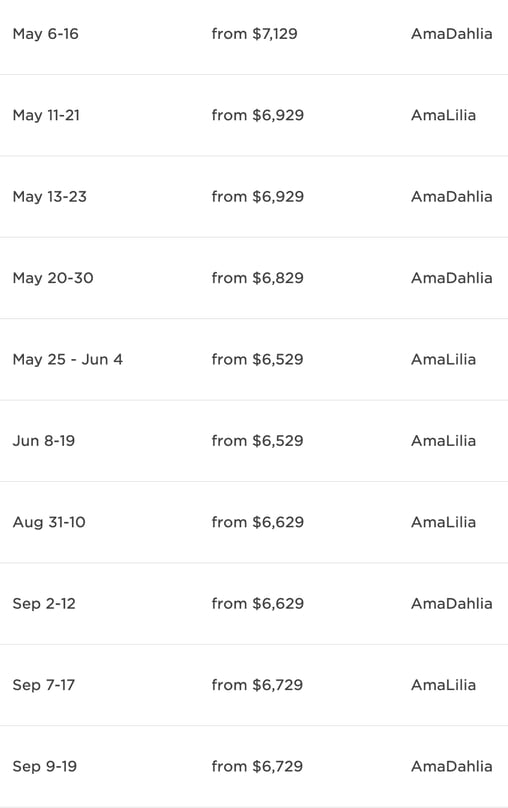Open AmaLilia link in Aug 31-10 row
This screenshot has width=508, height=808.
443,522
